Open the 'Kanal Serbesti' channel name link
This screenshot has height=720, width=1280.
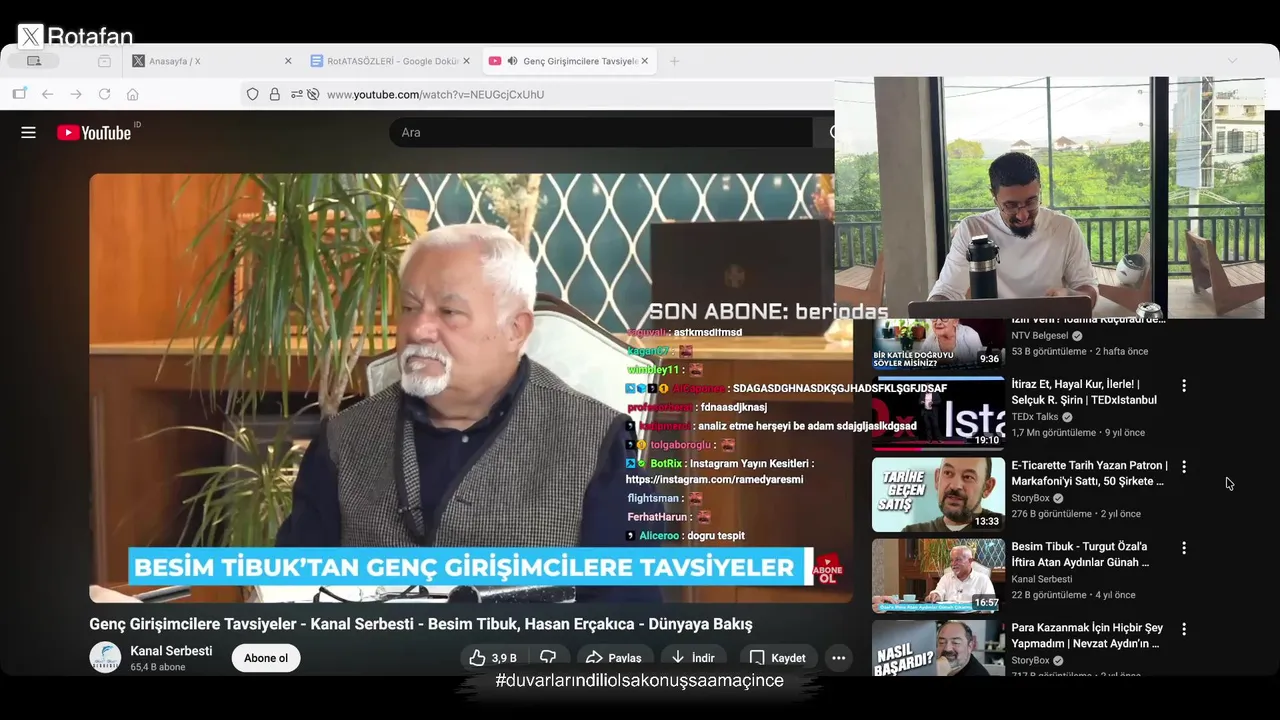pos(171,651)
